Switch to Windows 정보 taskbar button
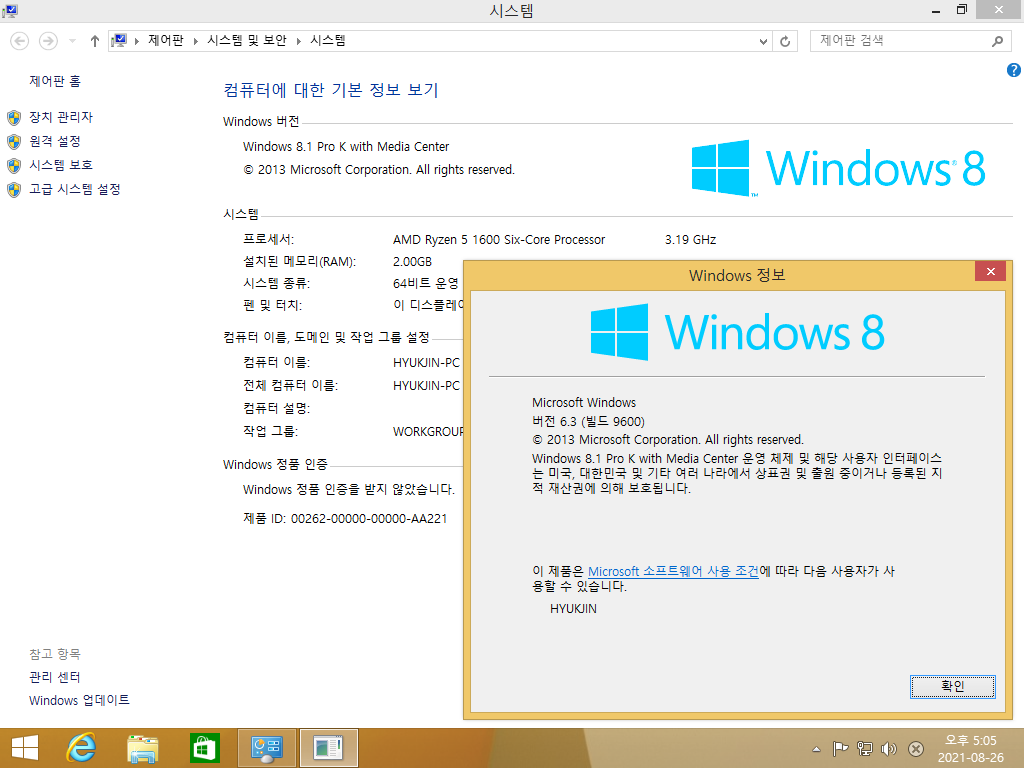Viewport: 1024px width, 768px height. click(x=328, y=748)
